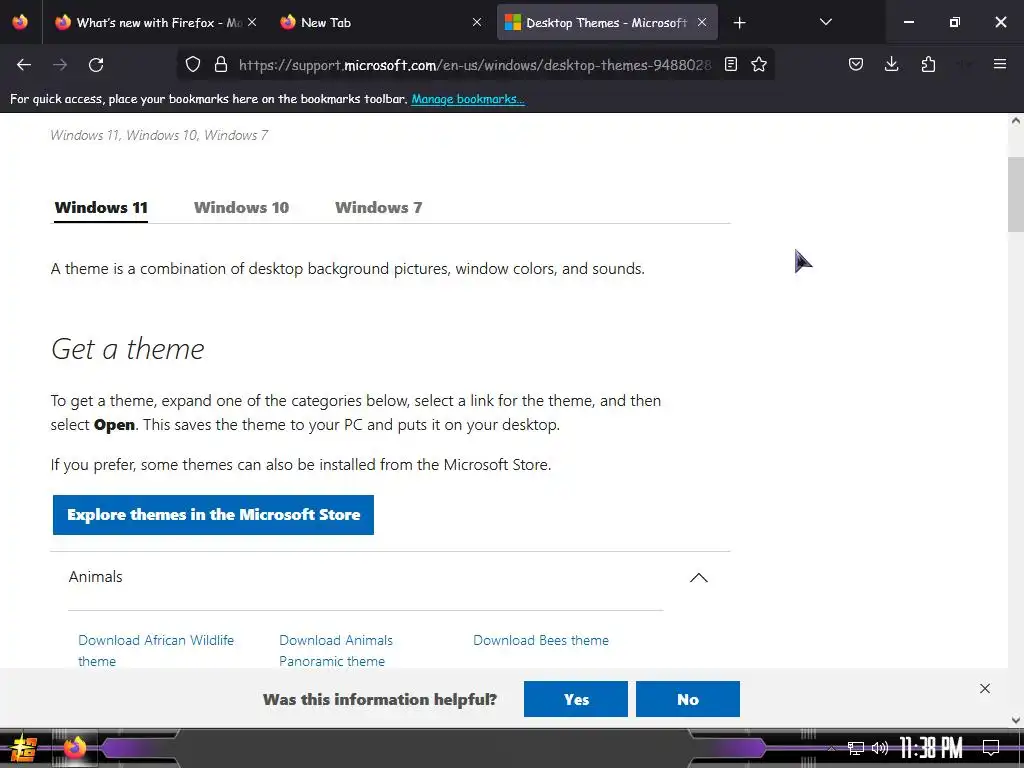
Task: Select the Windows 11 content tab
Action: pos(101,208)
